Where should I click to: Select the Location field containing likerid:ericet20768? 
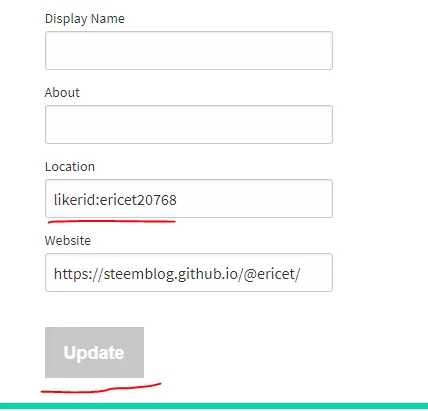tap(189, 198)
